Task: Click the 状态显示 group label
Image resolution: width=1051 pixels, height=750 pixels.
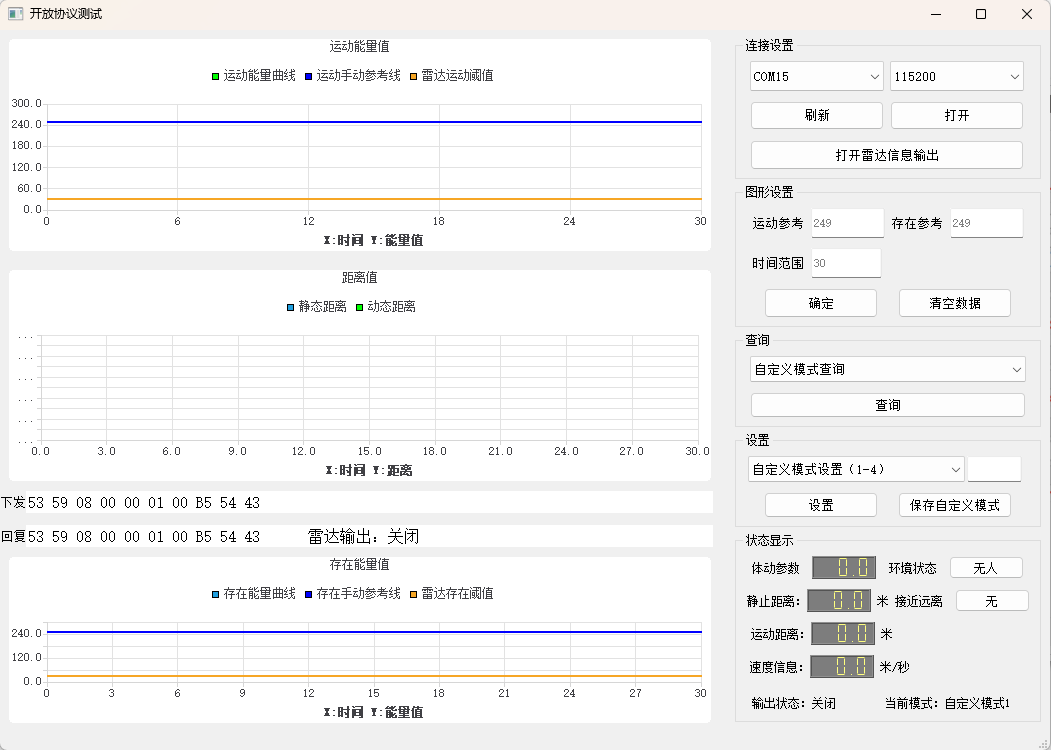Action: point(769,540)
